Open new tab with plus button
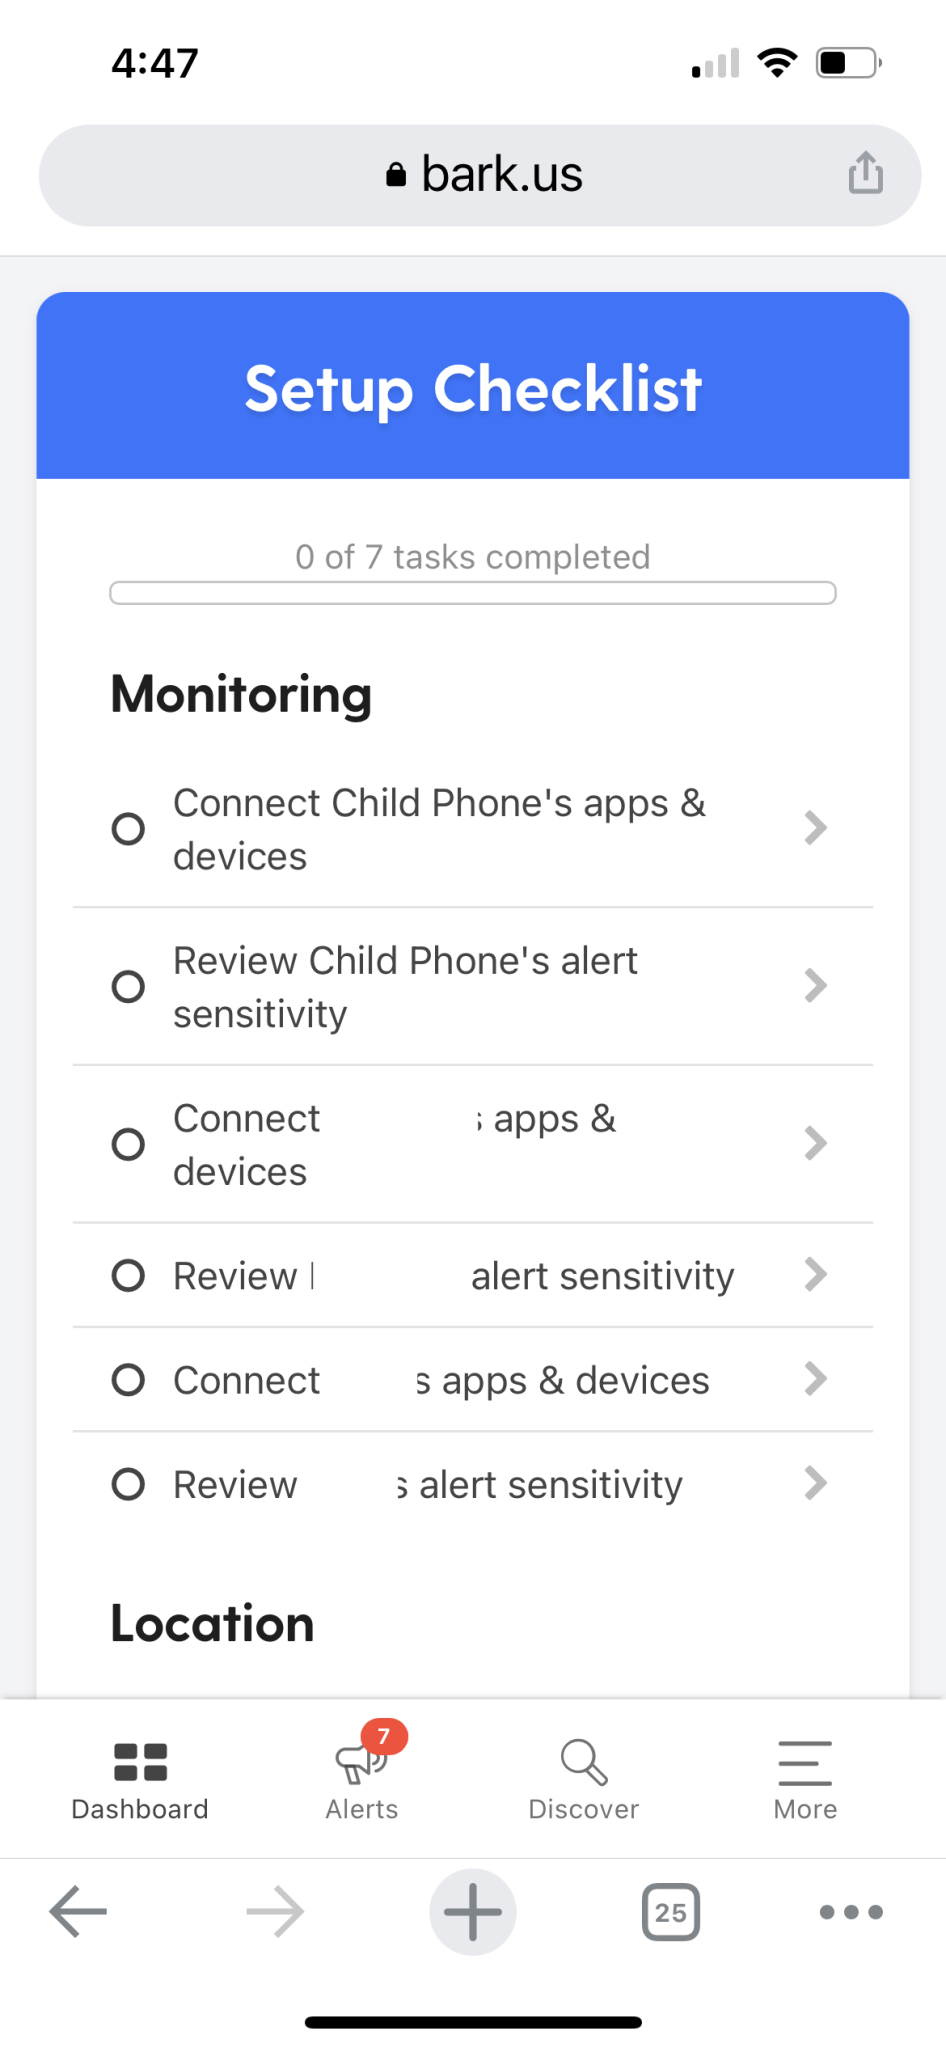946x2048 pixels. pyautogui.click(x=473, y=1912)
